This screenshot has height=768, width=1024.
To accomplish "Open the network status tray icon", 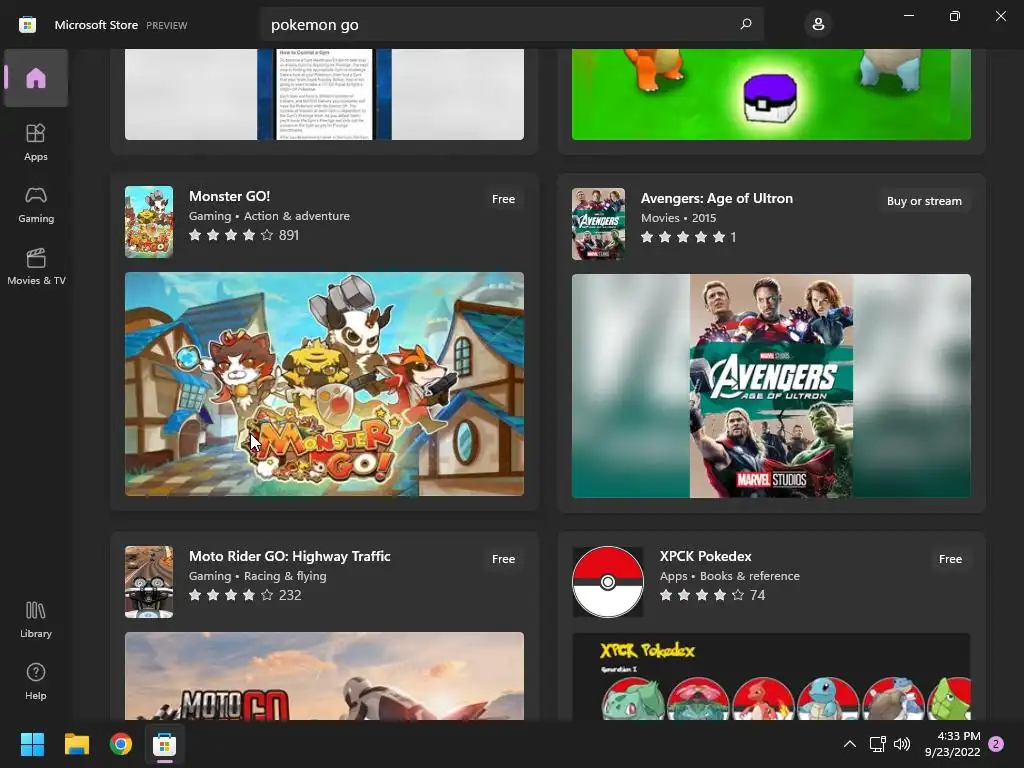I will coord(877,744).
